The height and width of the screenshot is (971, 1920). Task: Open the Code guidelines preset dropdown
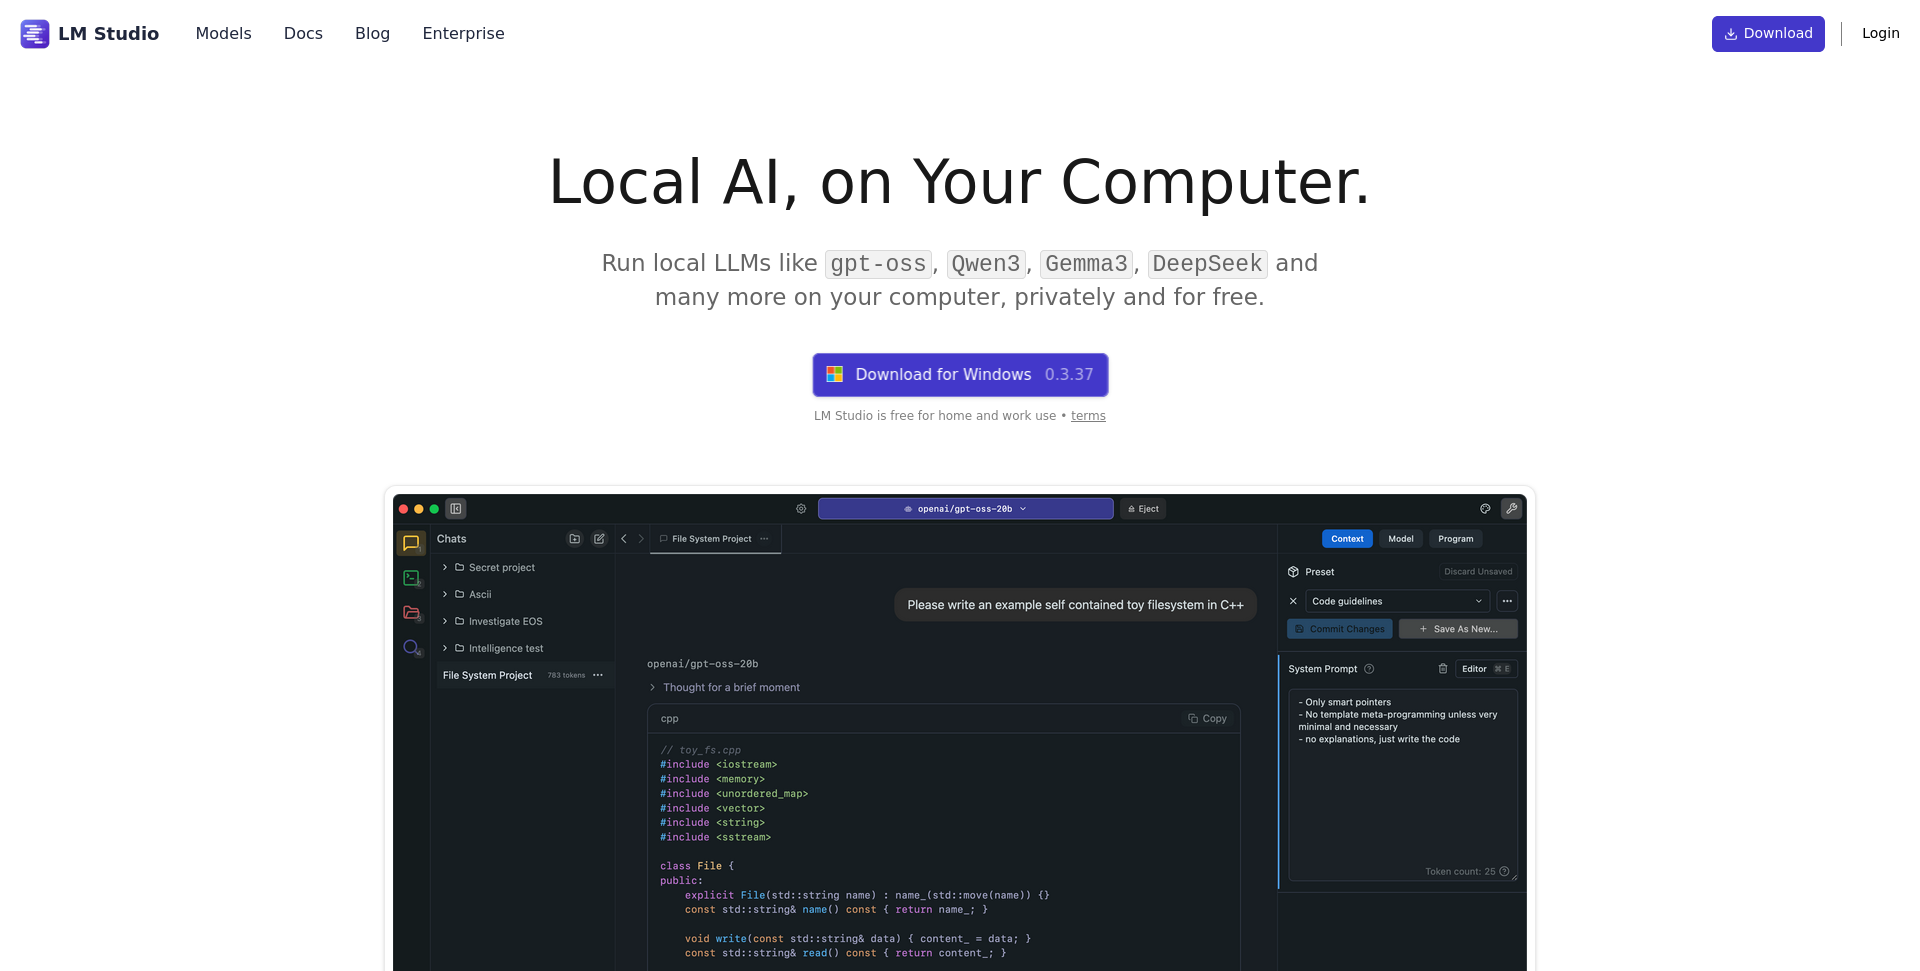(x=1397, y=601)
